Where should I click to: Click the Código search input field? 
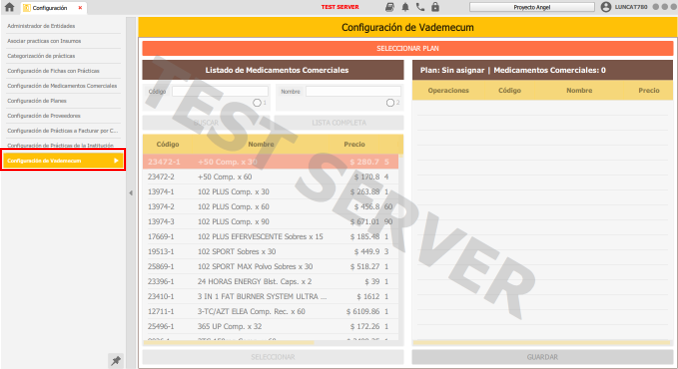click(220, 91)
